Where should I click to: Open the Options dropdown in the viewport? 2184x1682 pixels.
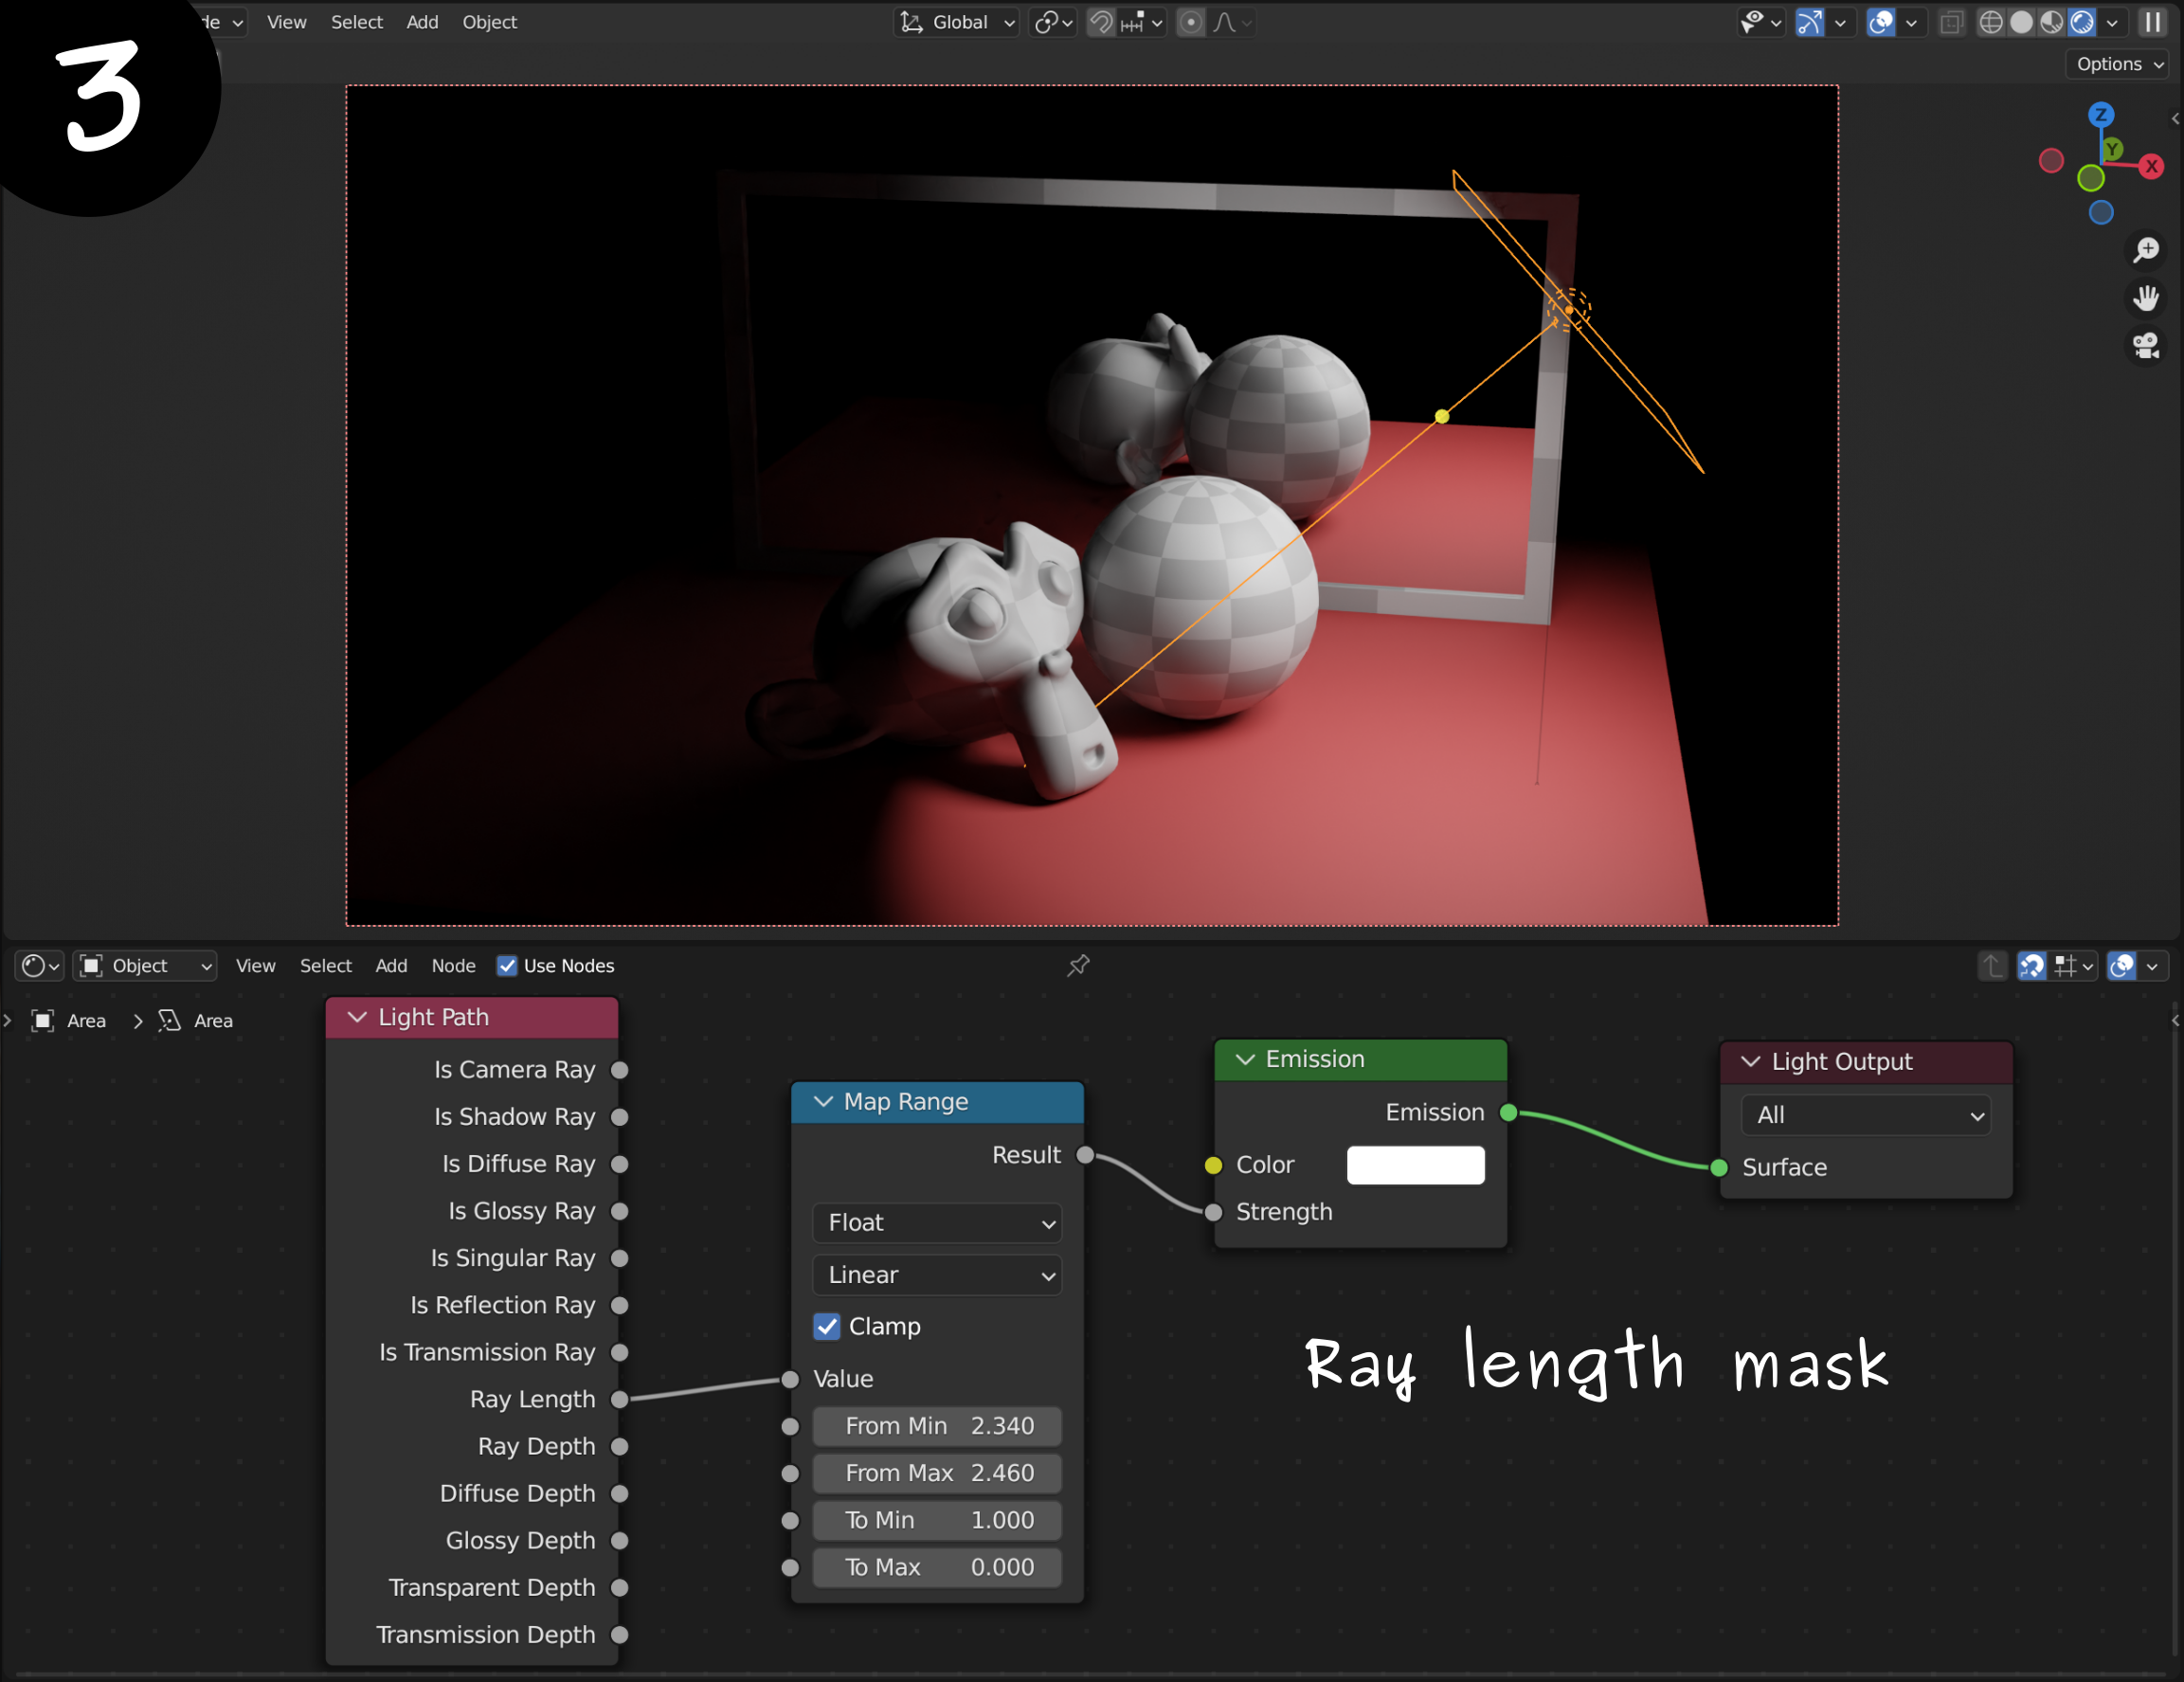click(x=2119, y=63)
